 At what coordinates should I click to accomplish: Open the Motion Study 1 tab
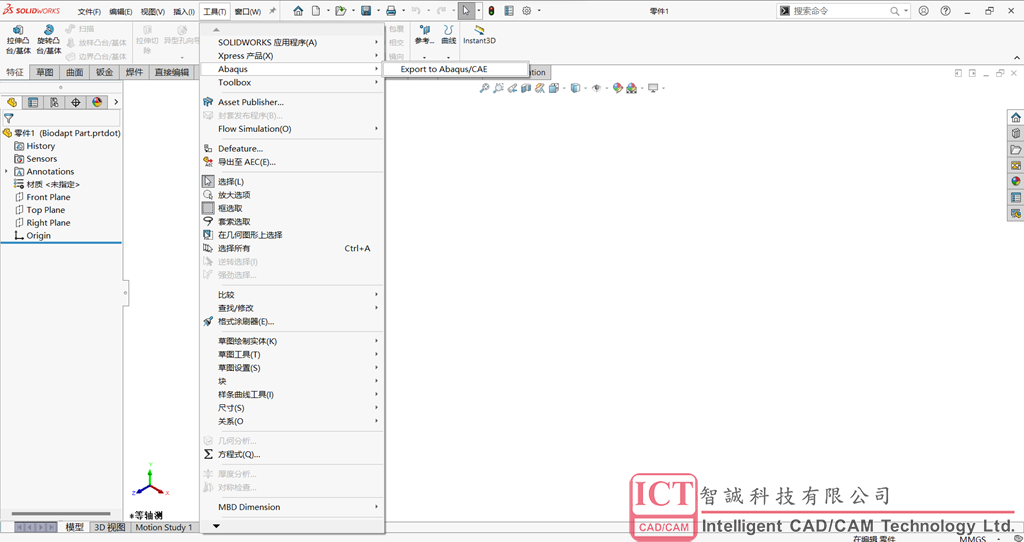163,527
